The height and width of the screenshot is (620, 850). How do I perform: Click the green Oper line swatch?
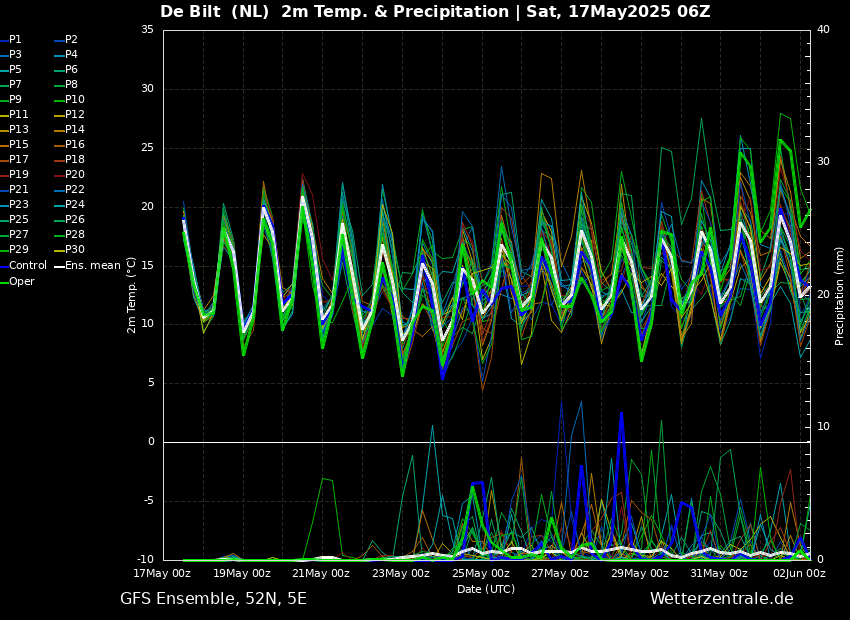pos(4,282)
